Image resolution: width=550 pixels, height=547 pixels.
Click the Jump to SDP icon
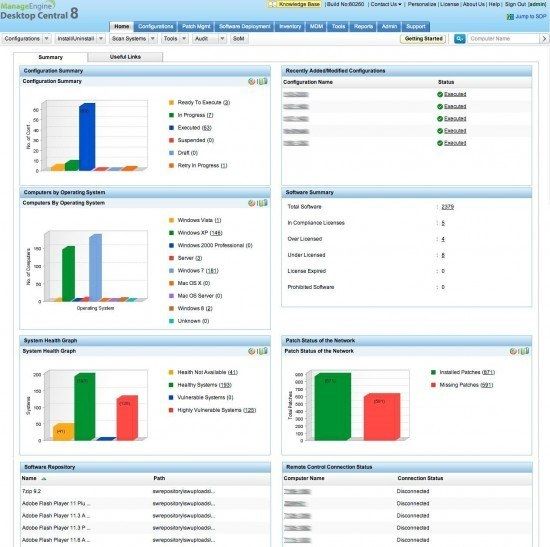click(x=510, y=17)
